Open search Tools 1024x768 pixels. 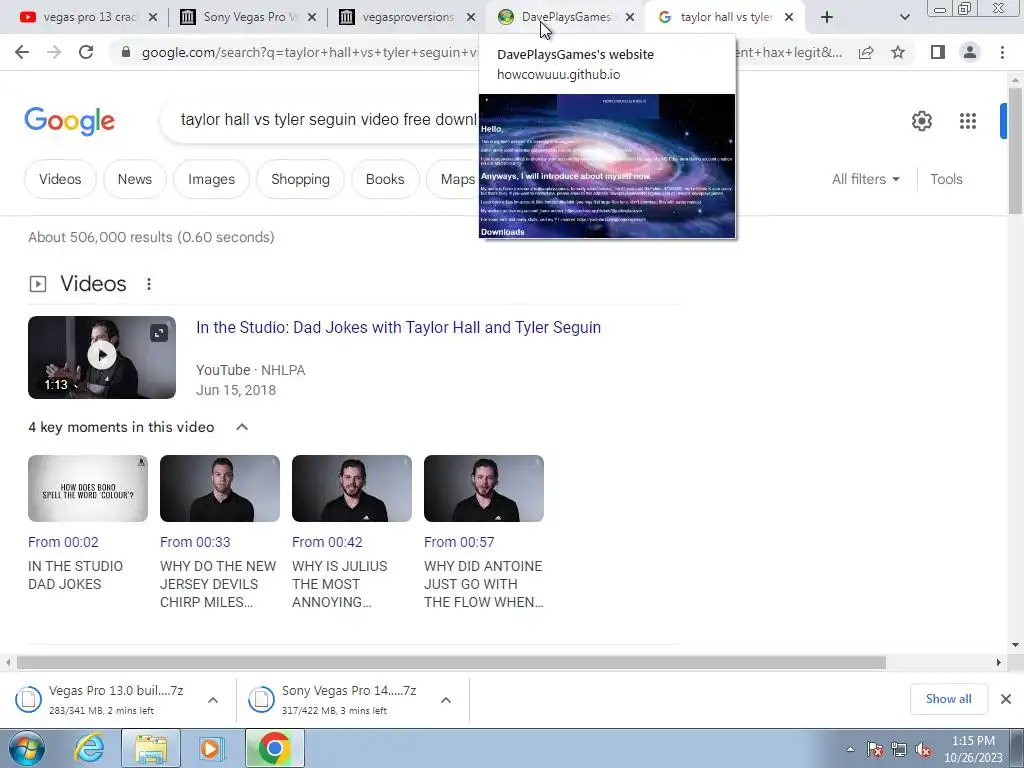[x=946, y=179]
